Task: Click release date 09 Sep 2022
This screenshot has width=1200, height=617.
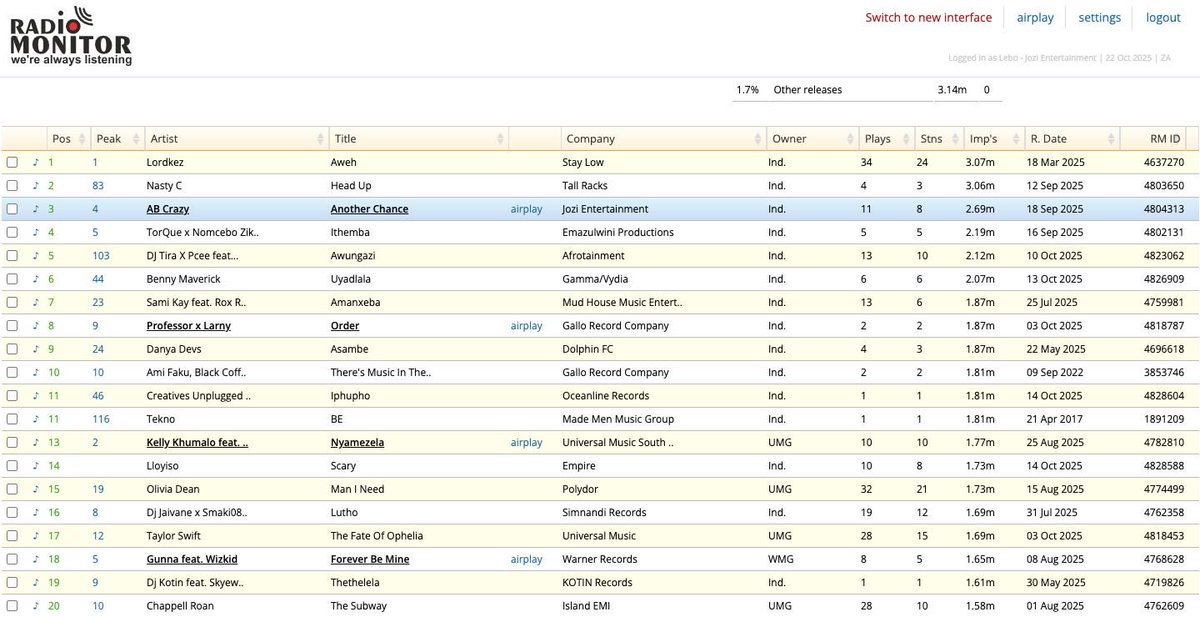Action: tap(1054, 372)
